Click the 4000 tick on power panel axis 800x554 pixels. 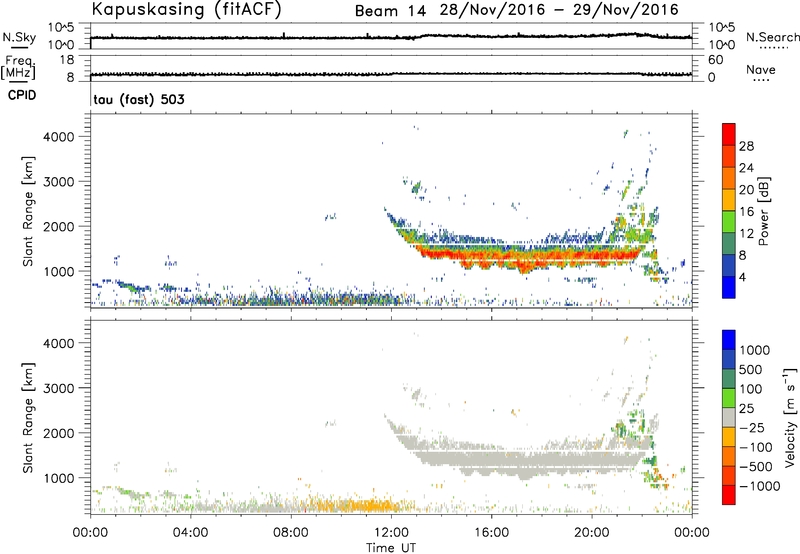(59, 137)
